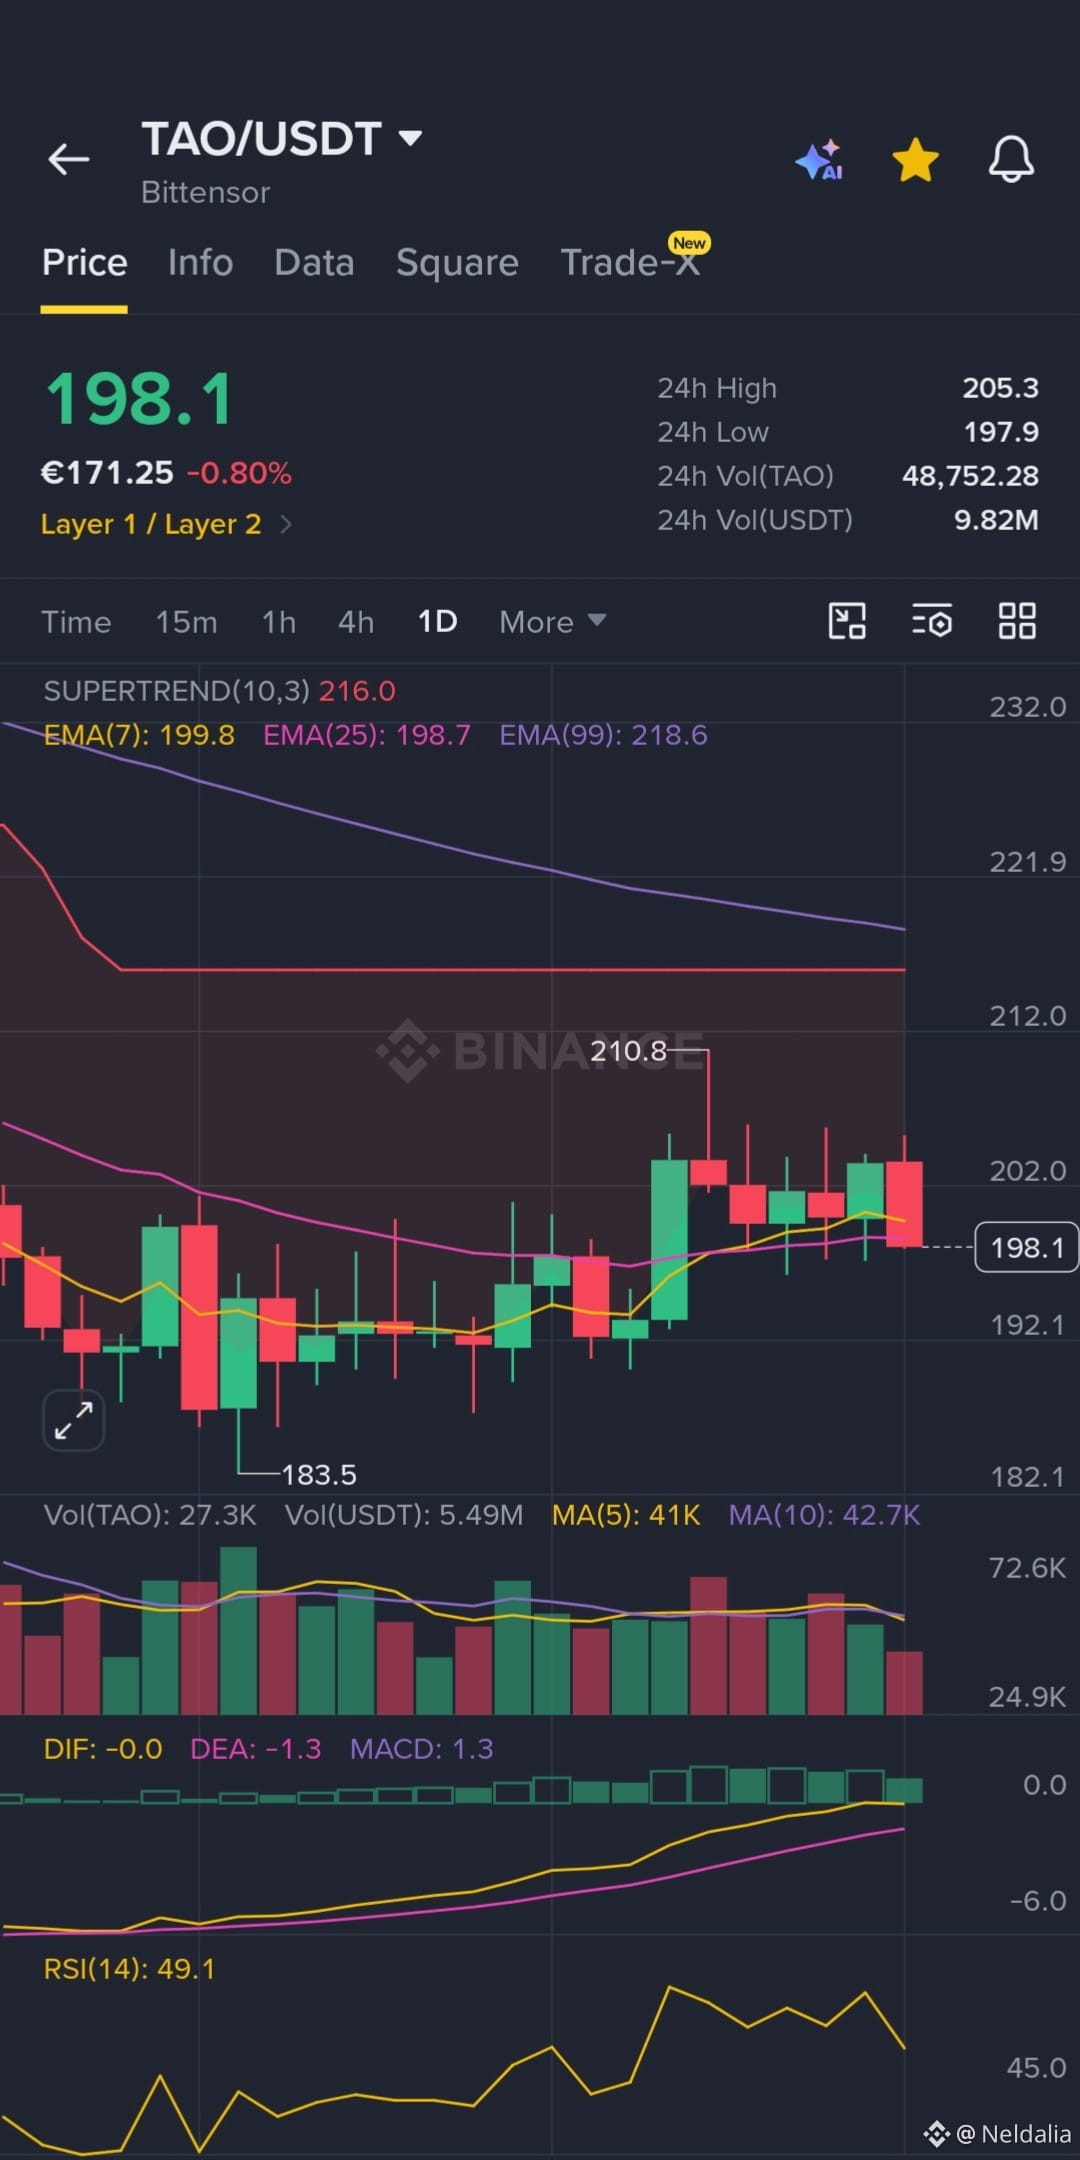Tap the MA(5): 41K volume label
Screen dimensions: 1080x2160
[626, 1515]
